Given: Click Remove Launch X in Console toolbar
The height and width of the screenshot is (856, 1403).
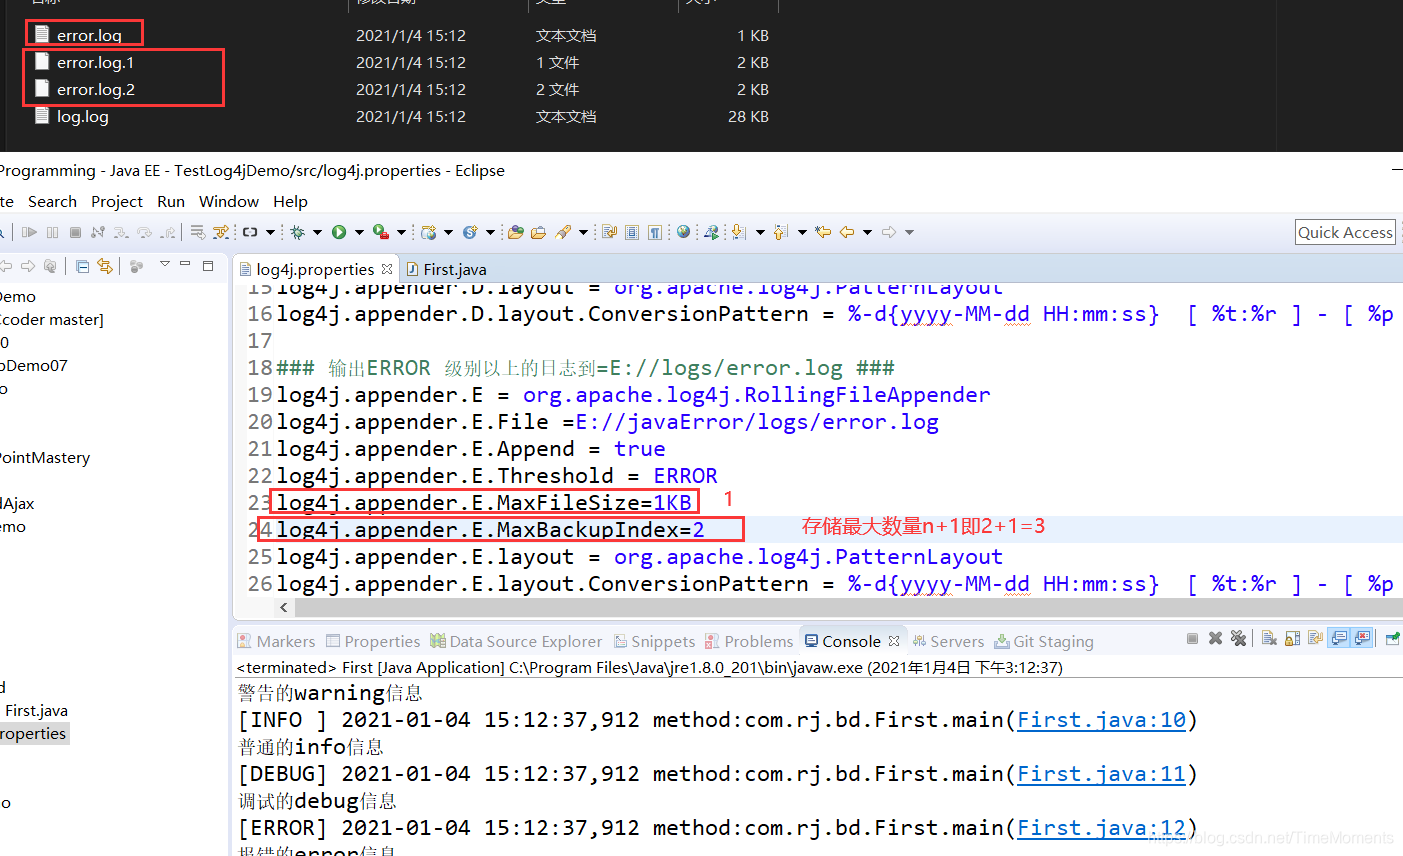Looking at the screenshot, I should point(1215,638).
